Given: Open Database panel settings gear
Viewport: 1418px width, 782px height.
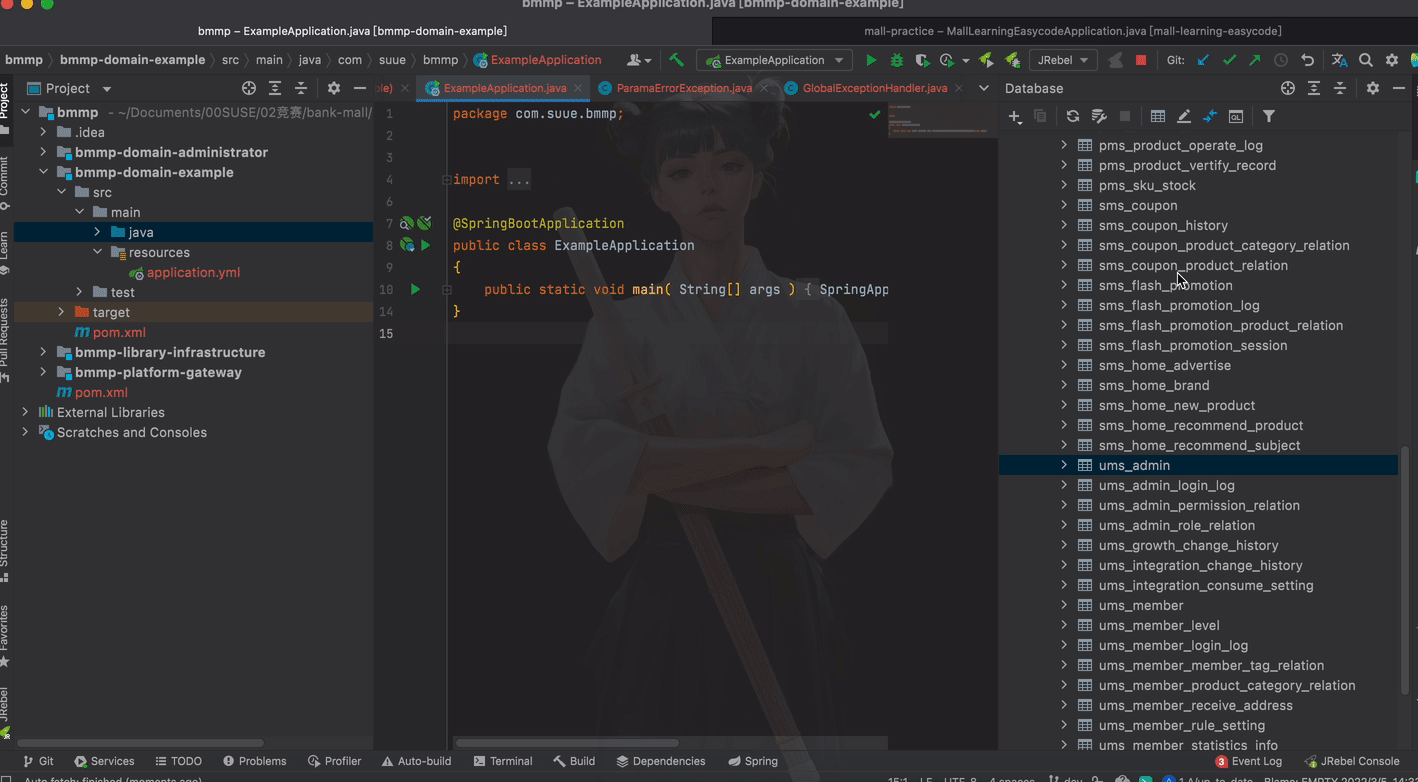Looking at the screenshot, I should (1373, 88).
